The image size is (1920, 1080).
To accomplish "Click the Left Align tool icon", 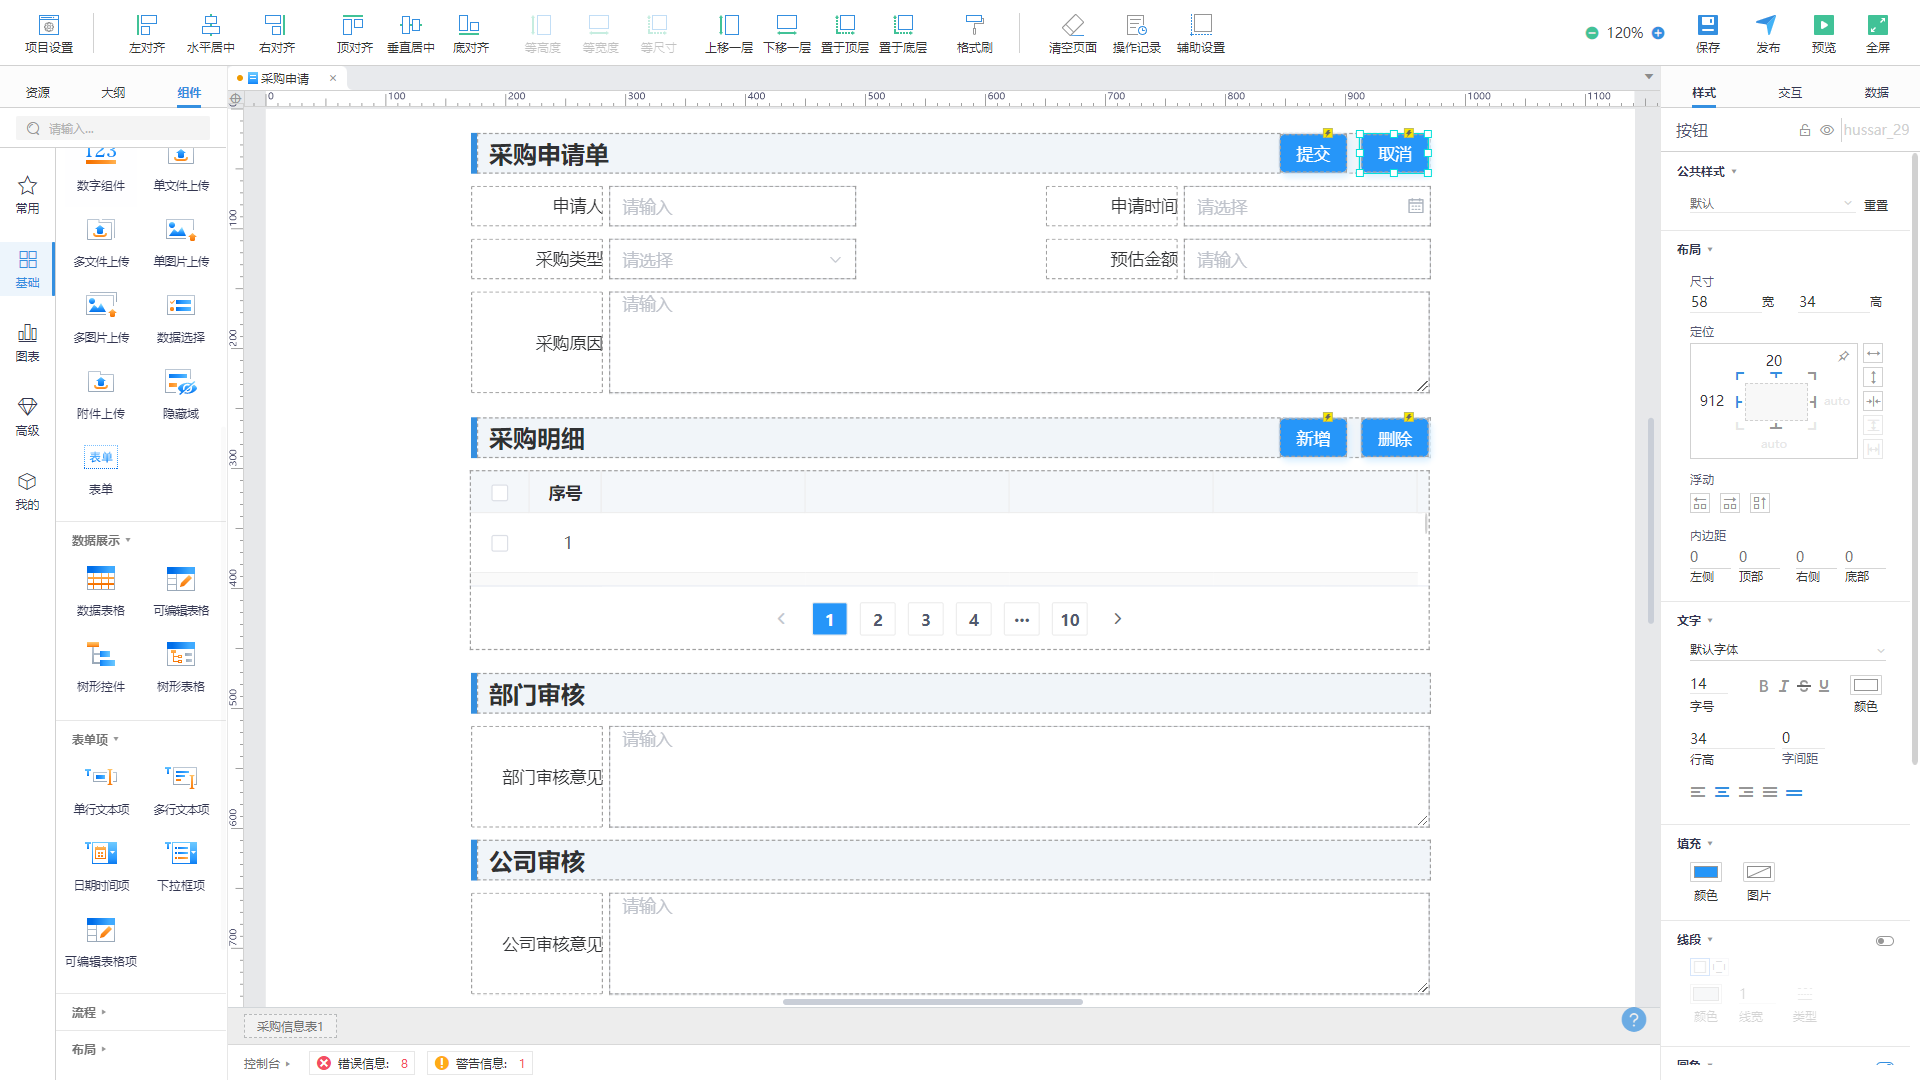I will (x=147, y=26).
